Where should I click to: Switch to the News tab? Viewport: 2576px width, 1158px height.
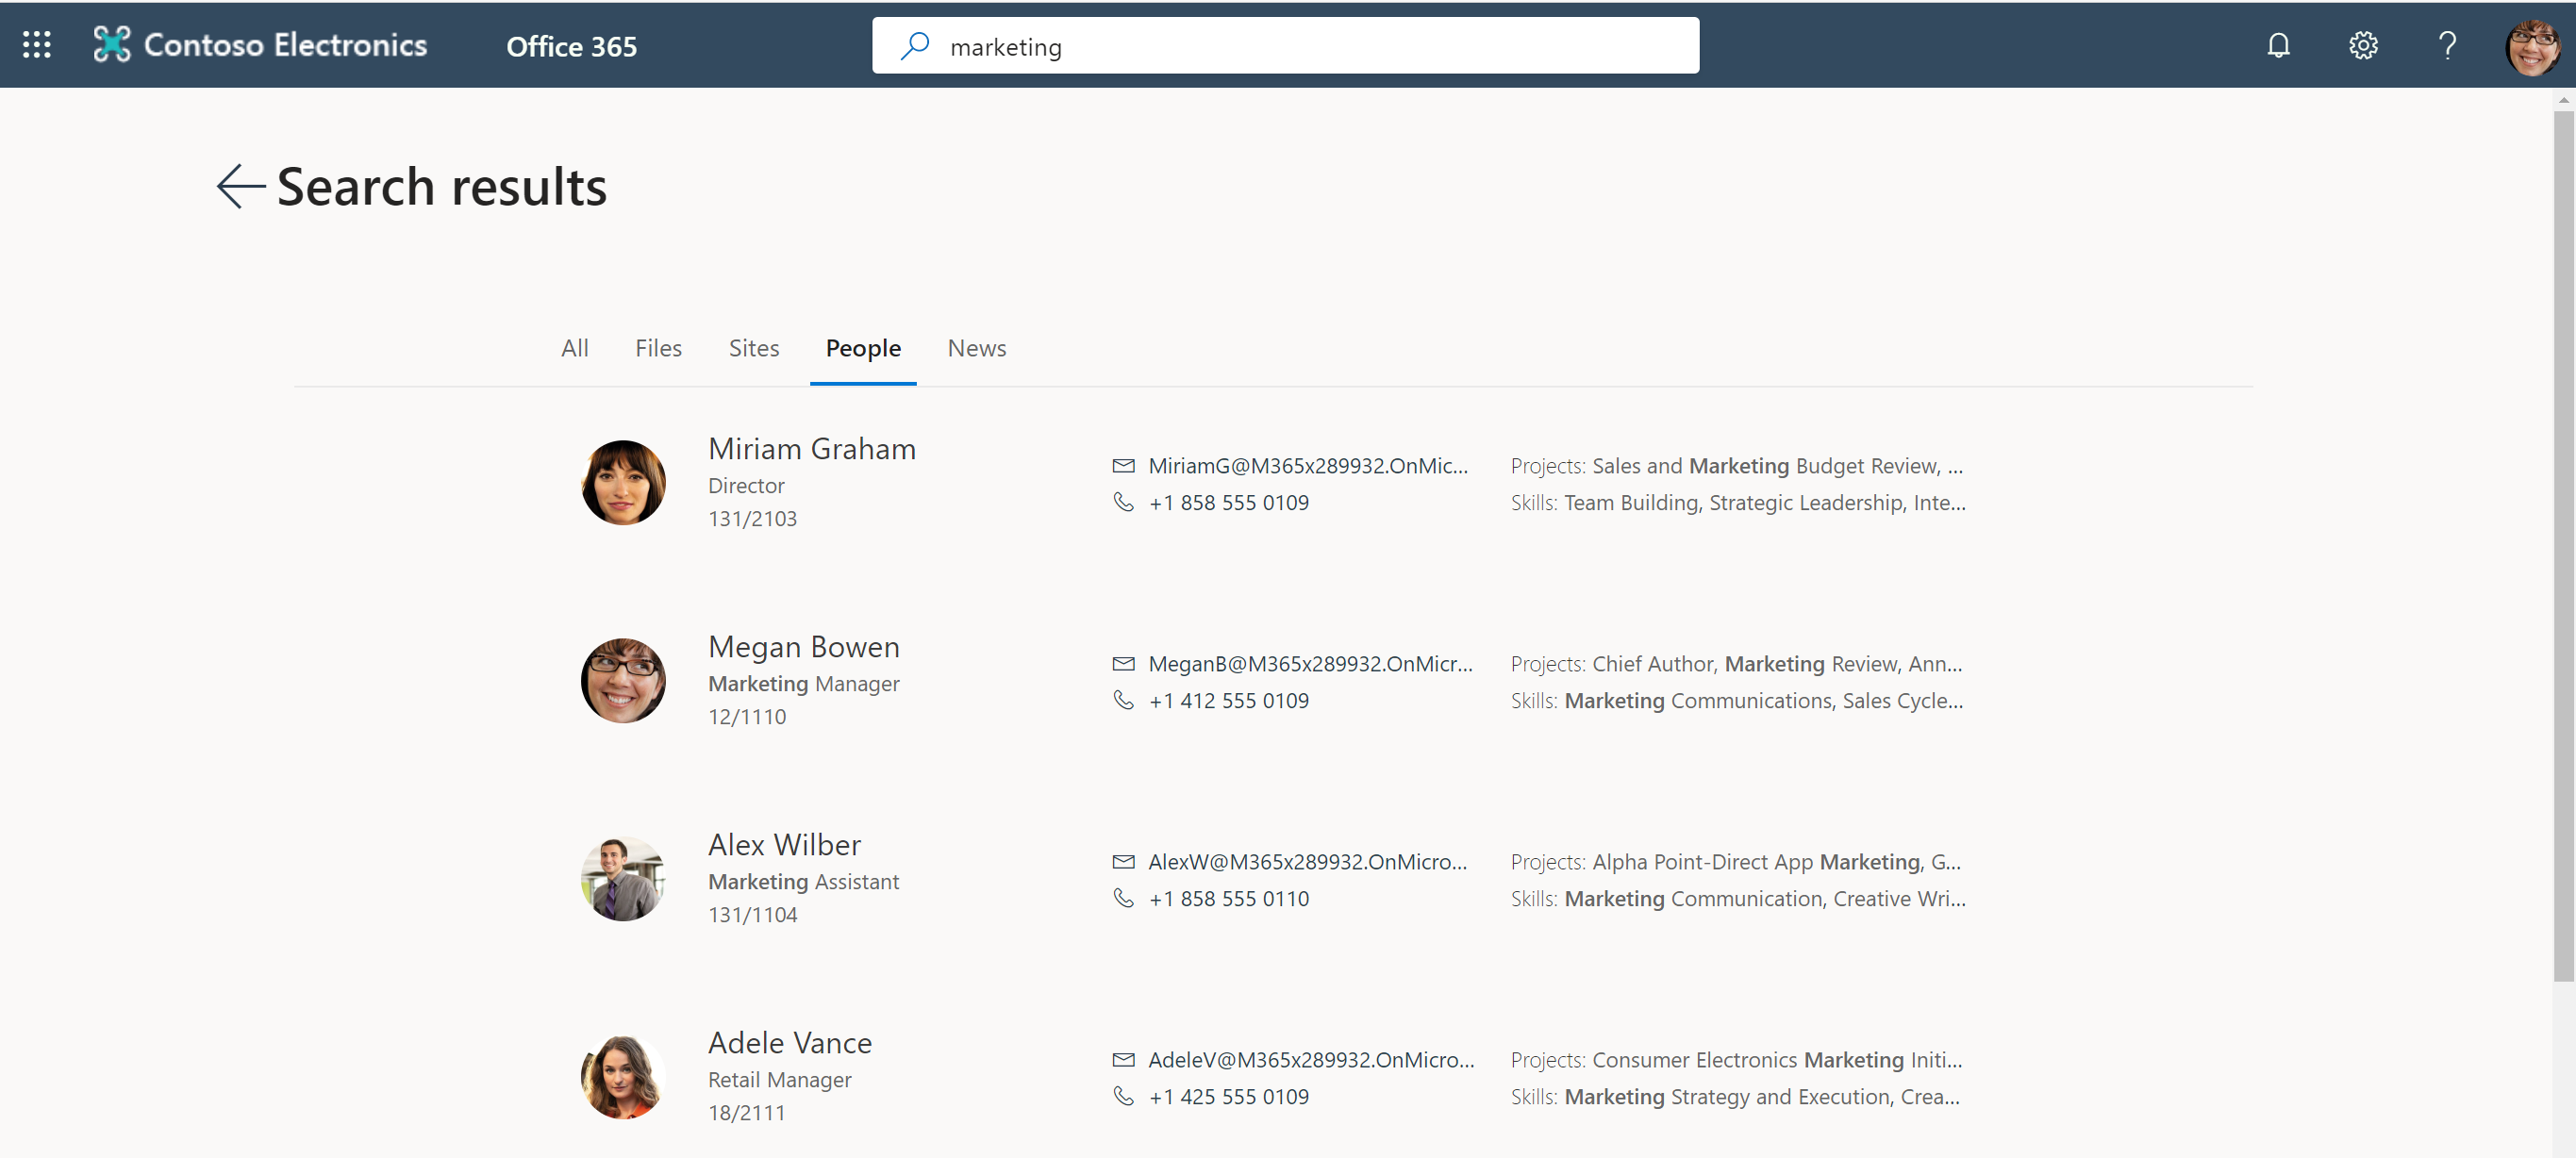pyautogui.click(x=976, y=348)
